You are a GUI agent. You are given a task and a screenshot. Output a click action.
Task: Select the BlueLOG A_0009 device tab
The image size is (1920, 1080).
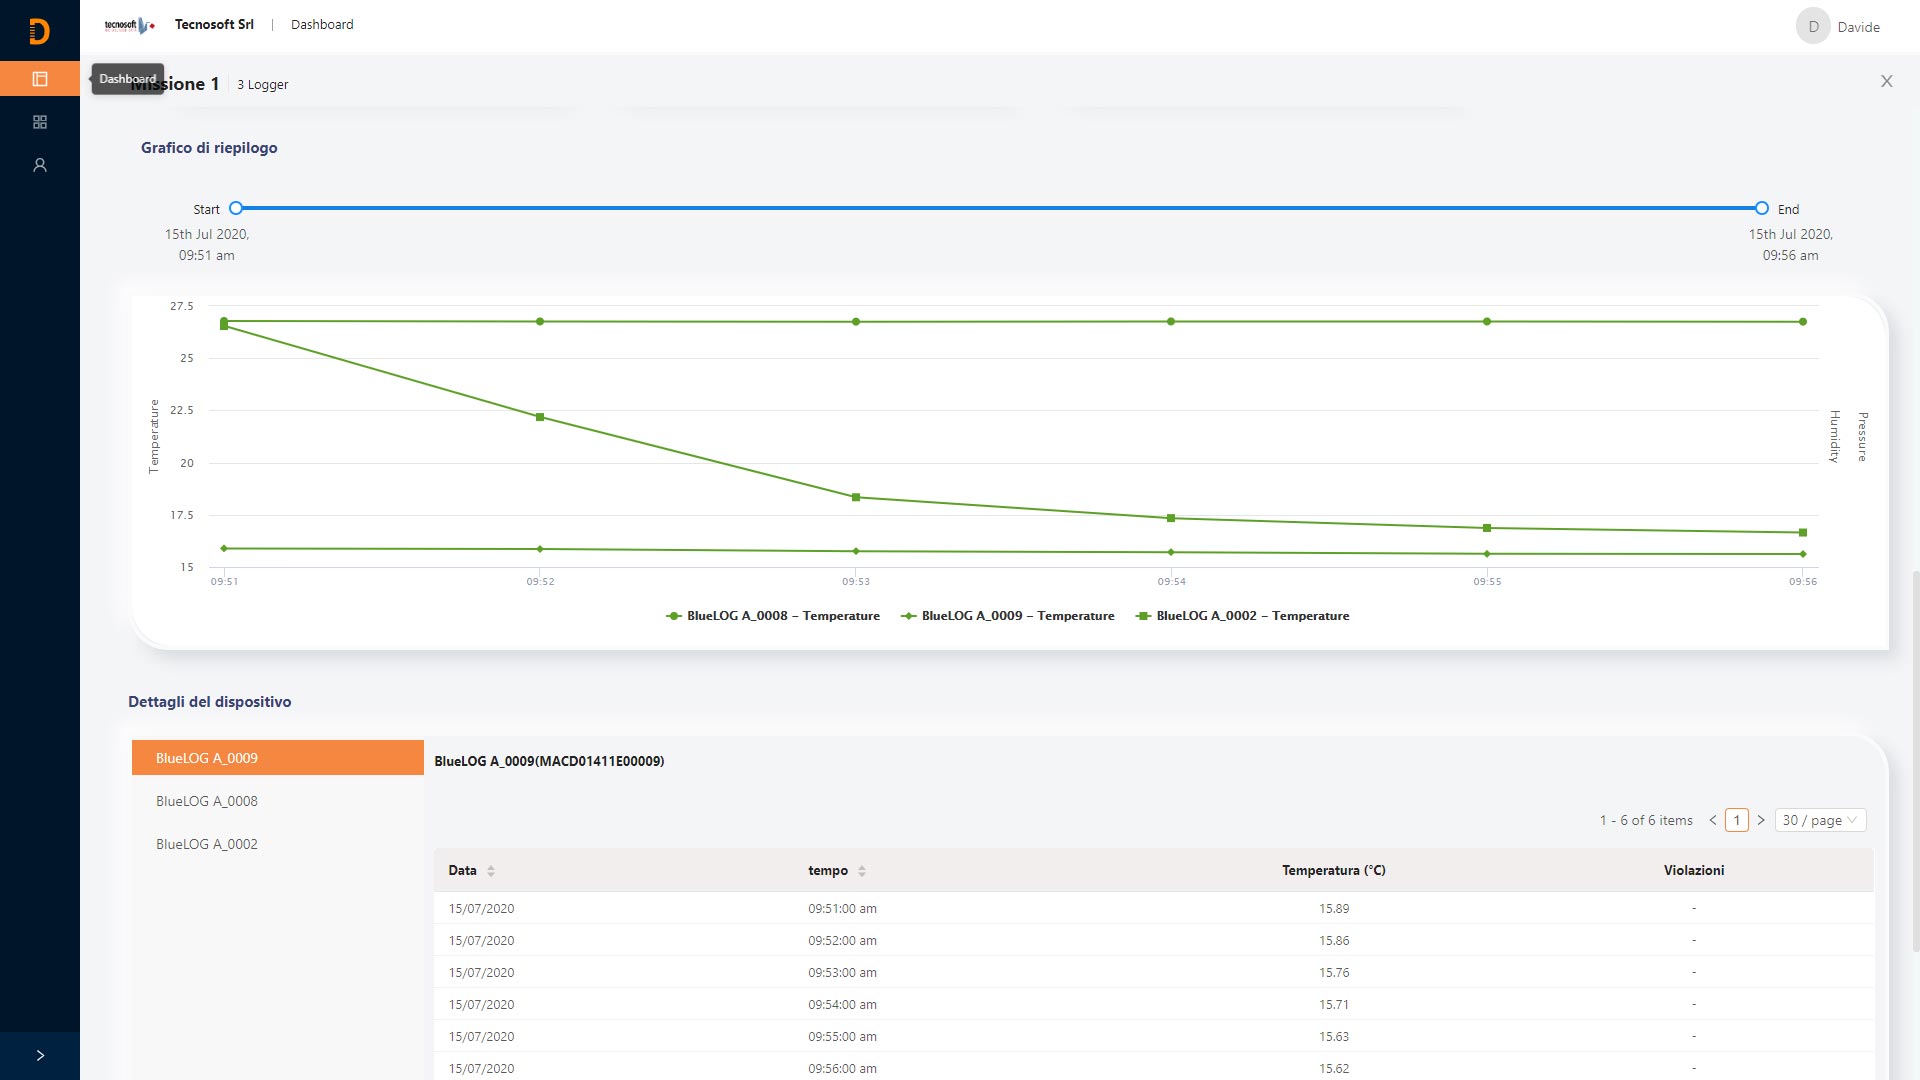coord(278,758)
